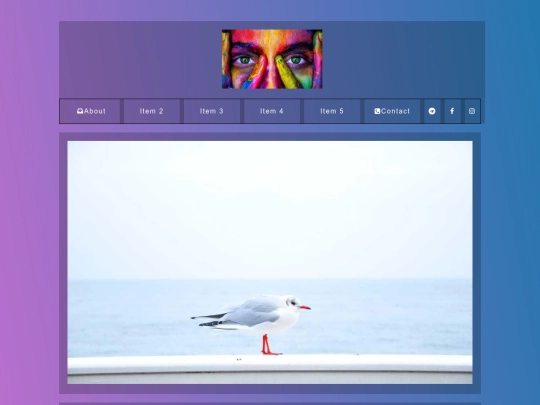The height and width of the screenshot is (405, 540).
Task: Select Item 4 in navigation bar
Action: (272, 111)
